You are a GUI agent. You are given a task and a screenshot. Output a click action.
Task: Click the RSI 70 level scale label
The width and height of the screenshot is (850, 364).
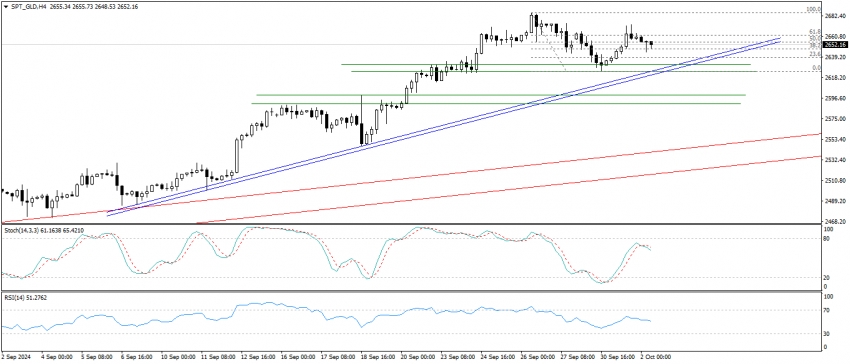click(827, 311)
